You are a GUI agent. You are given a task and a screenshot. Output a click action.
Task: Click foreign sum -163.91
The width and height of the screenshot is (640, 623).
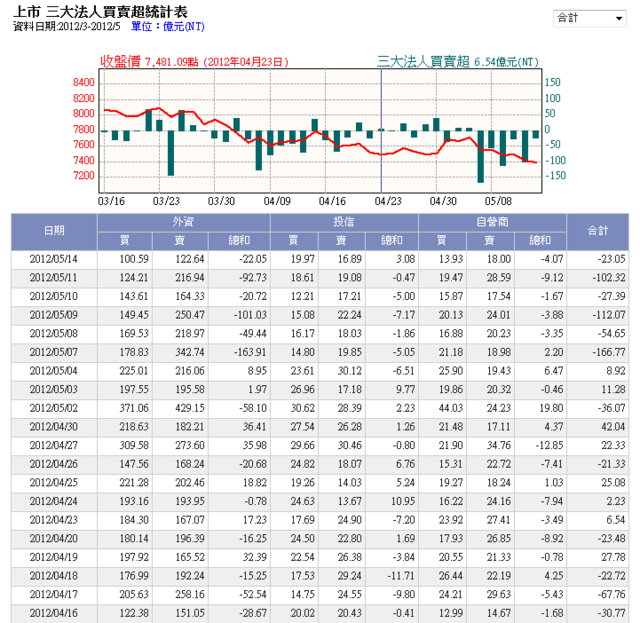250,352
